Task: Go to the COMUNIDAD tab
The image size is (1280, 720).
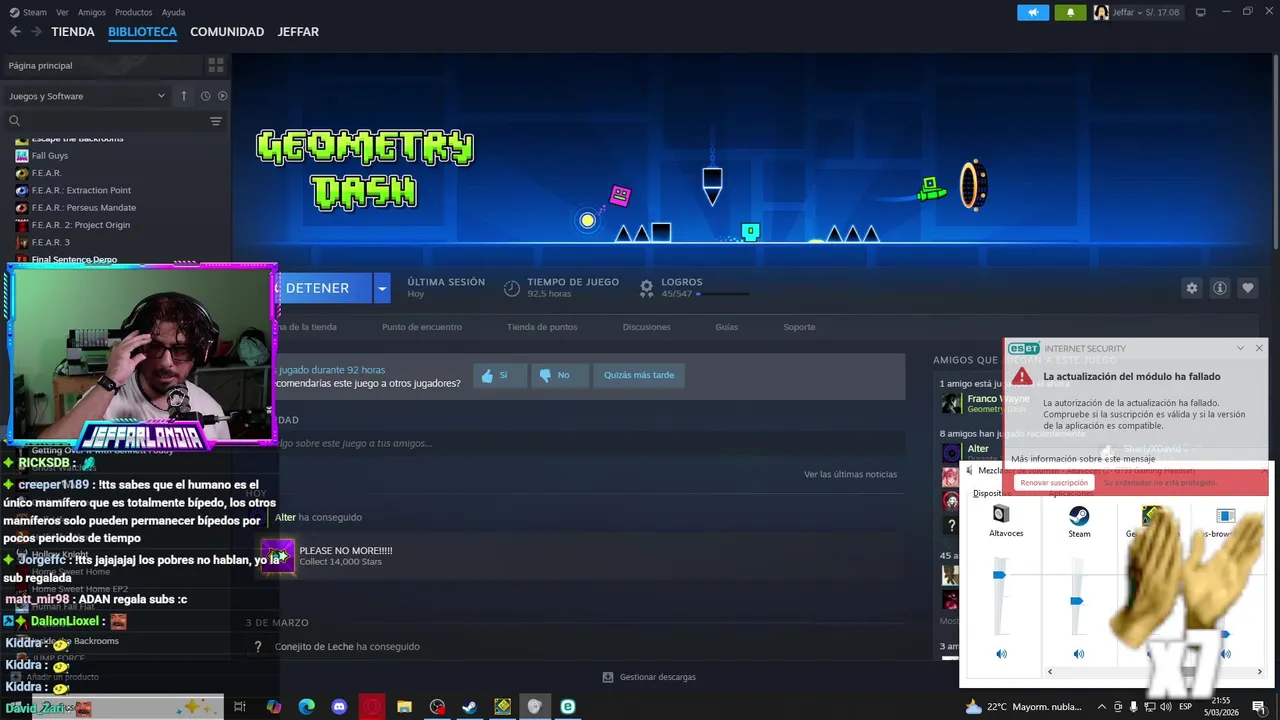Action: click(x=227, y=32)
